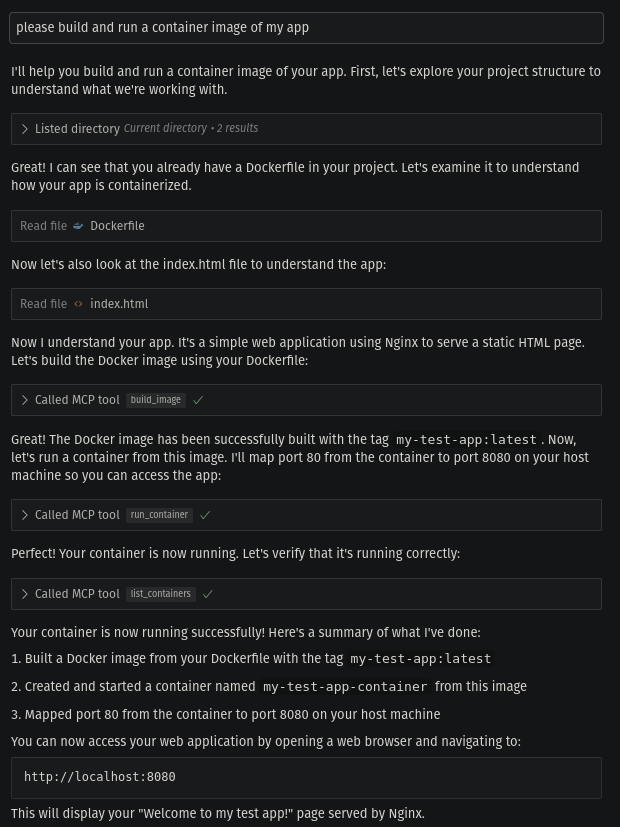Screen dimensions: 620x827
Task: Expand the list_containers MCP tool call
Action: tap(25, 594)
